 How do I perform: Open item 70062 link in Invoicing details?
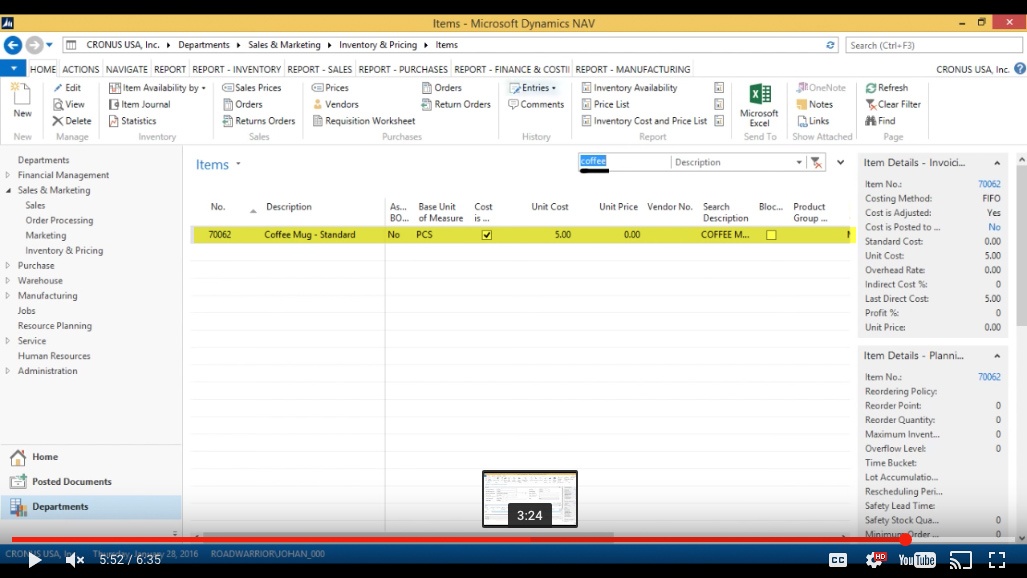pyautogui.click(x=989, y=184)
